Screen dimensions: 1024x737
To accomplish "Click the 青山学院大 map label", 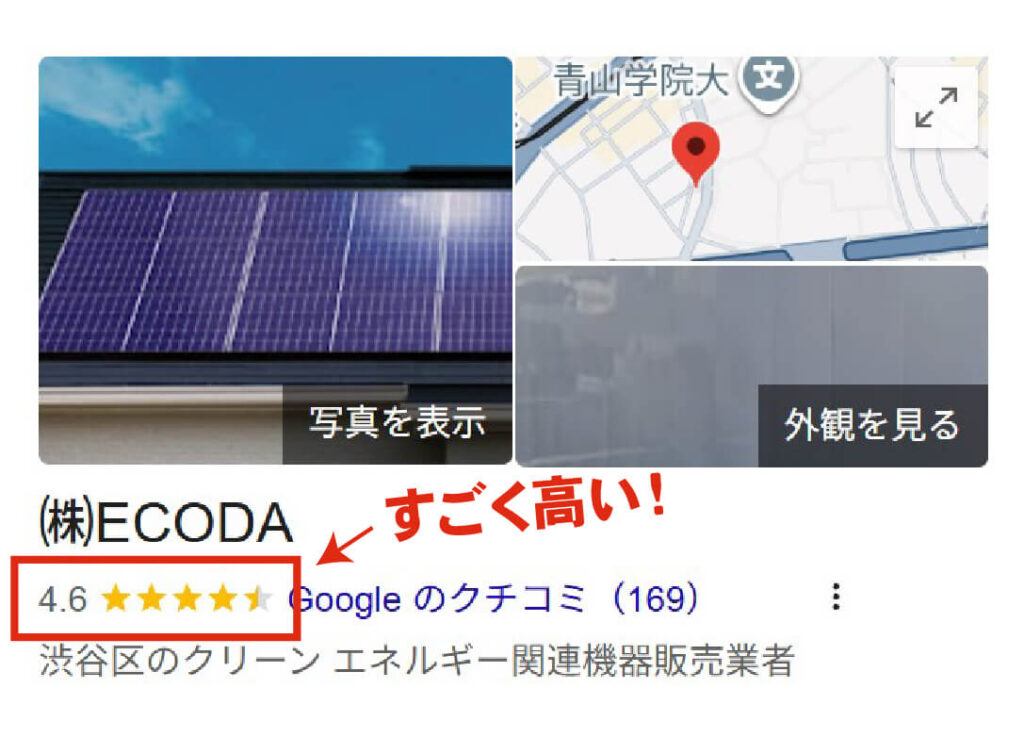I will tap(641, 81).
